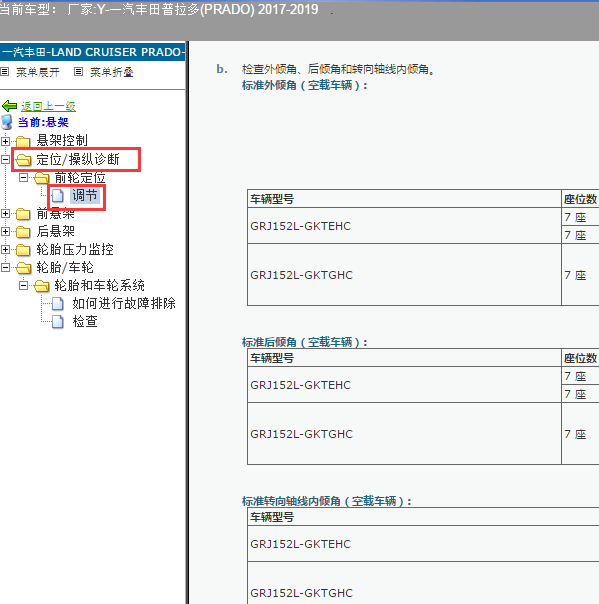Select 轮胎和车轮系统 in the tree
Viewport: 599px width, 604px height.
pyautogui.click(x=99, y=285)
